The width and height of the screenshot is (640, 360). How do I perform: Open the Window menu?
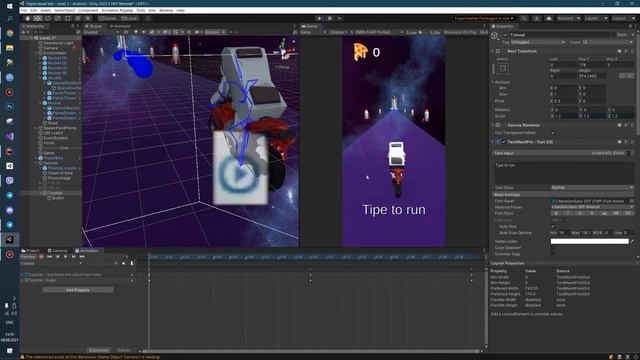tap(166, 10)
